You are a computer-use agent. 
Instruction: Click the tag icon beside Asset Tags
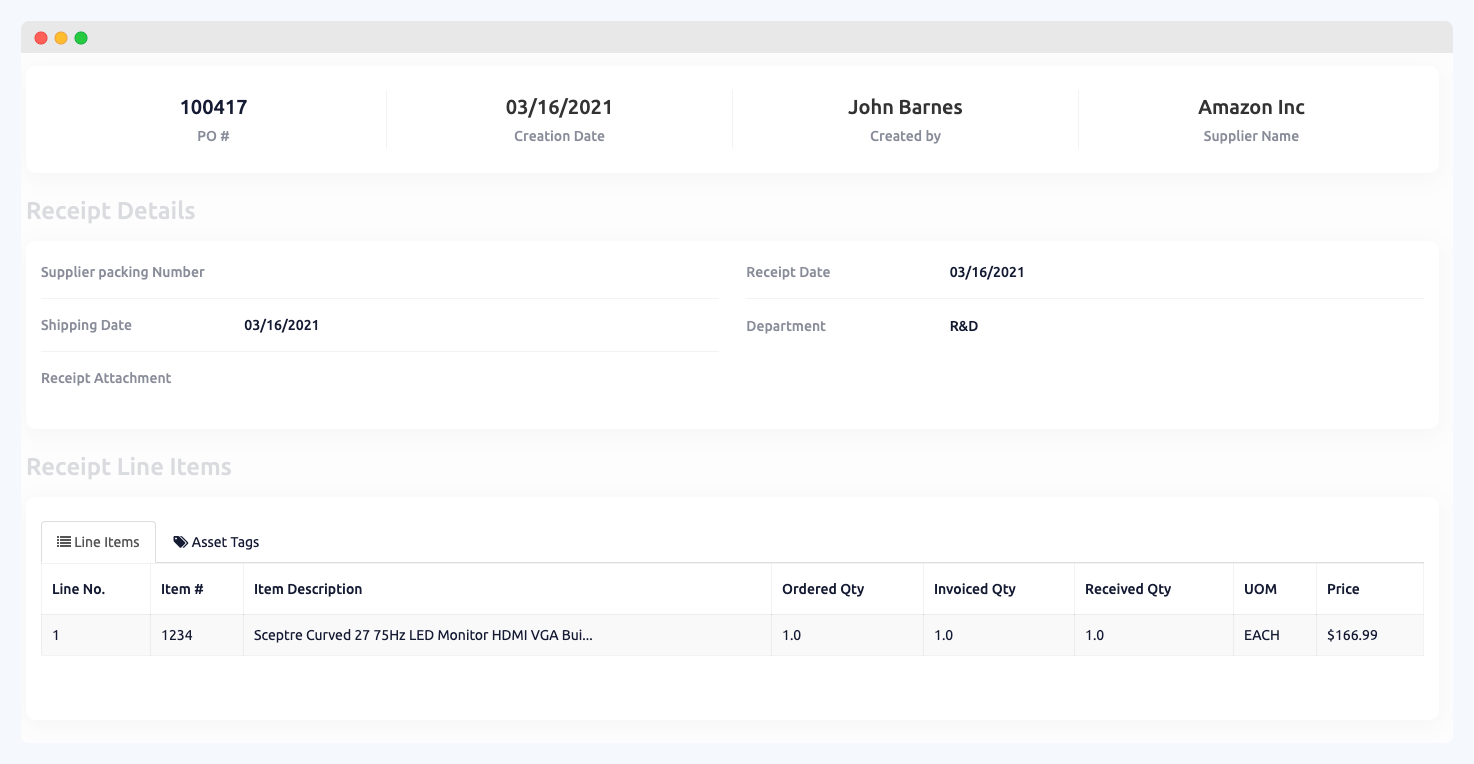point(181,541)
